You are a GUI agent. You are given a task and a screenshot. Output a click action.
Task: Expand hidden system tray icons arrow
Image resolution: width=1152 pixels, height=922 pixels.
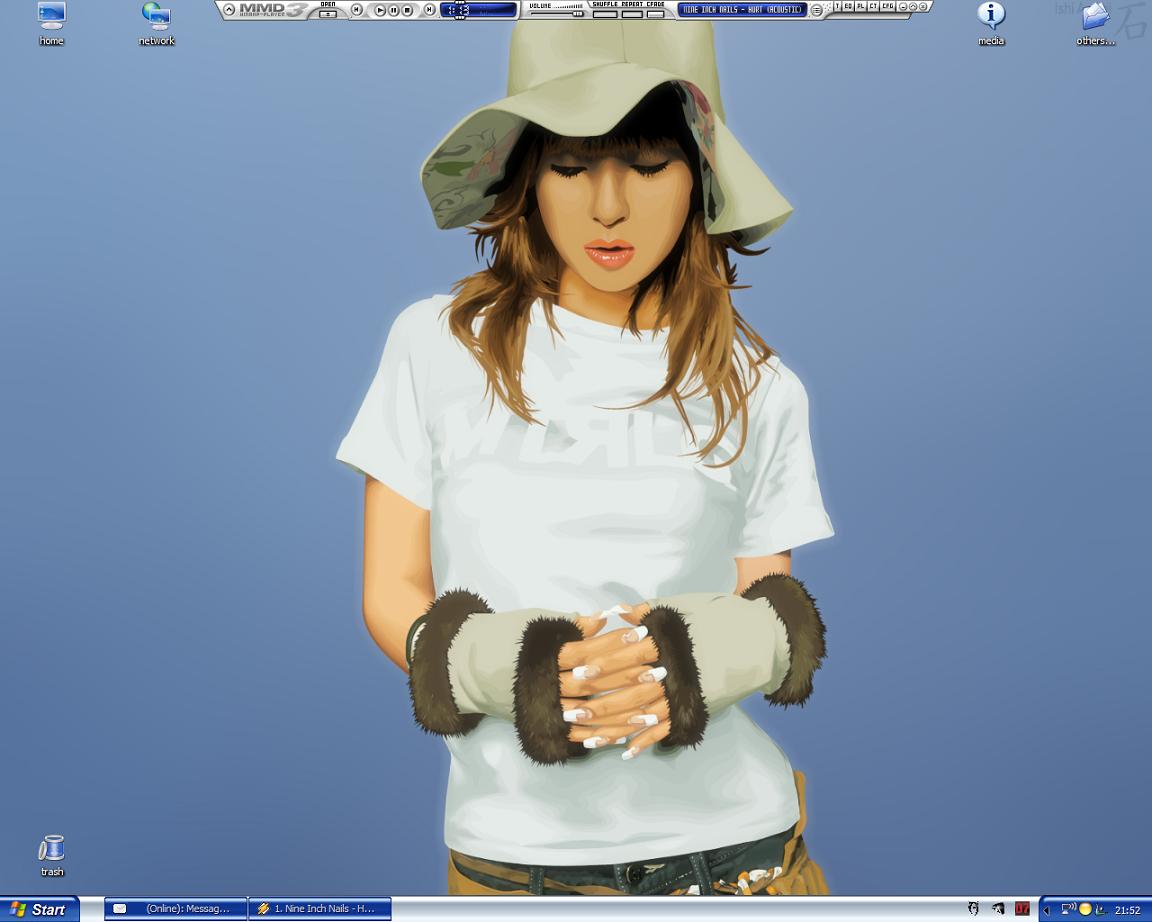click(1046, 910)
